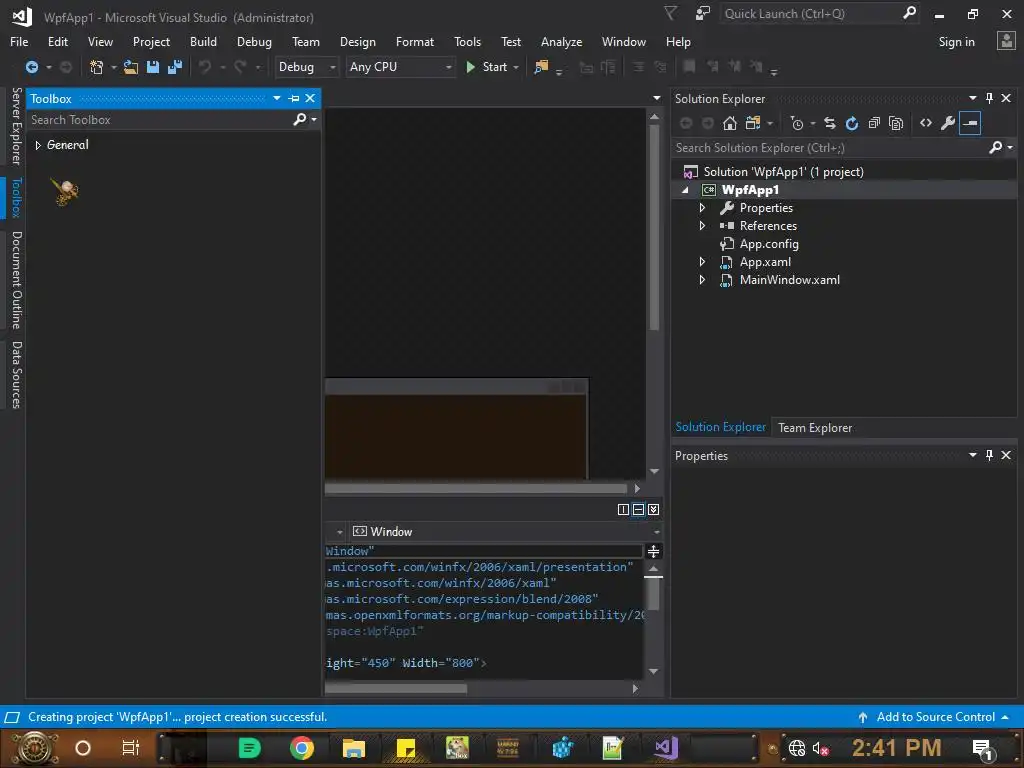Select App.config in Solution Explorer
This screenshot has width=1024, height=768.
click(769, 244)
